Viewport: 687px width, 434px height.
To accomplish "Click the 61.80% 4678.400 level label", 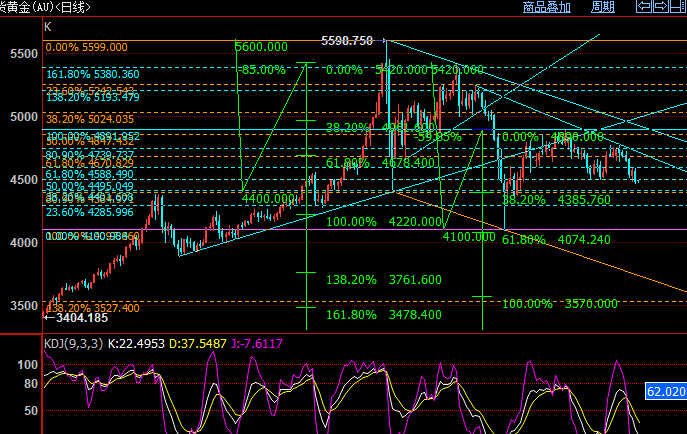I will pos(380,163).
